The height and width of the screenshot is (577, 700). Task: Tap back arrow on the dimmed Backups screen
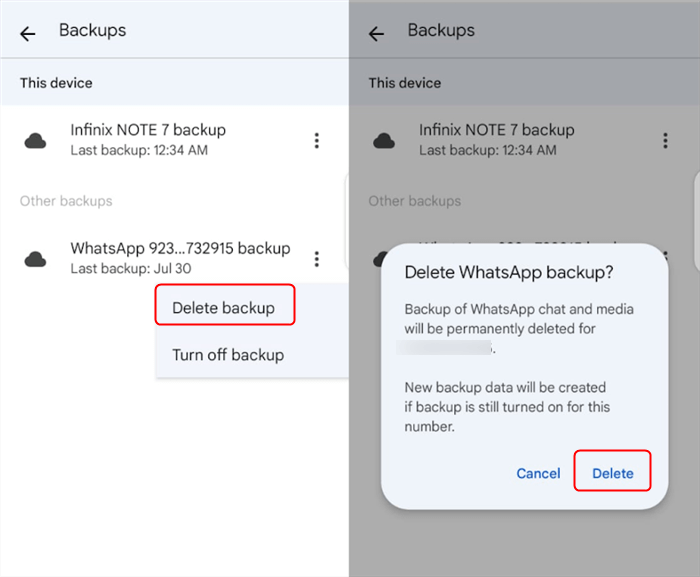pos(376,34)
